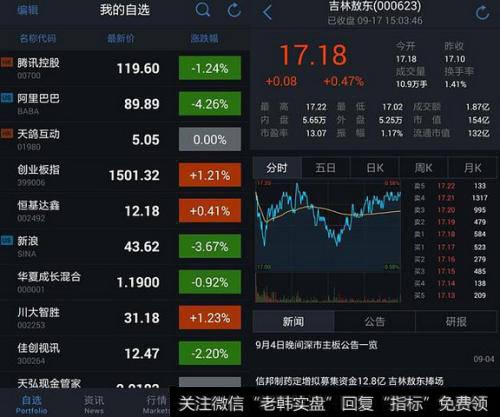
Task: Open the search magnifier icon
Action: coord(202,10)
